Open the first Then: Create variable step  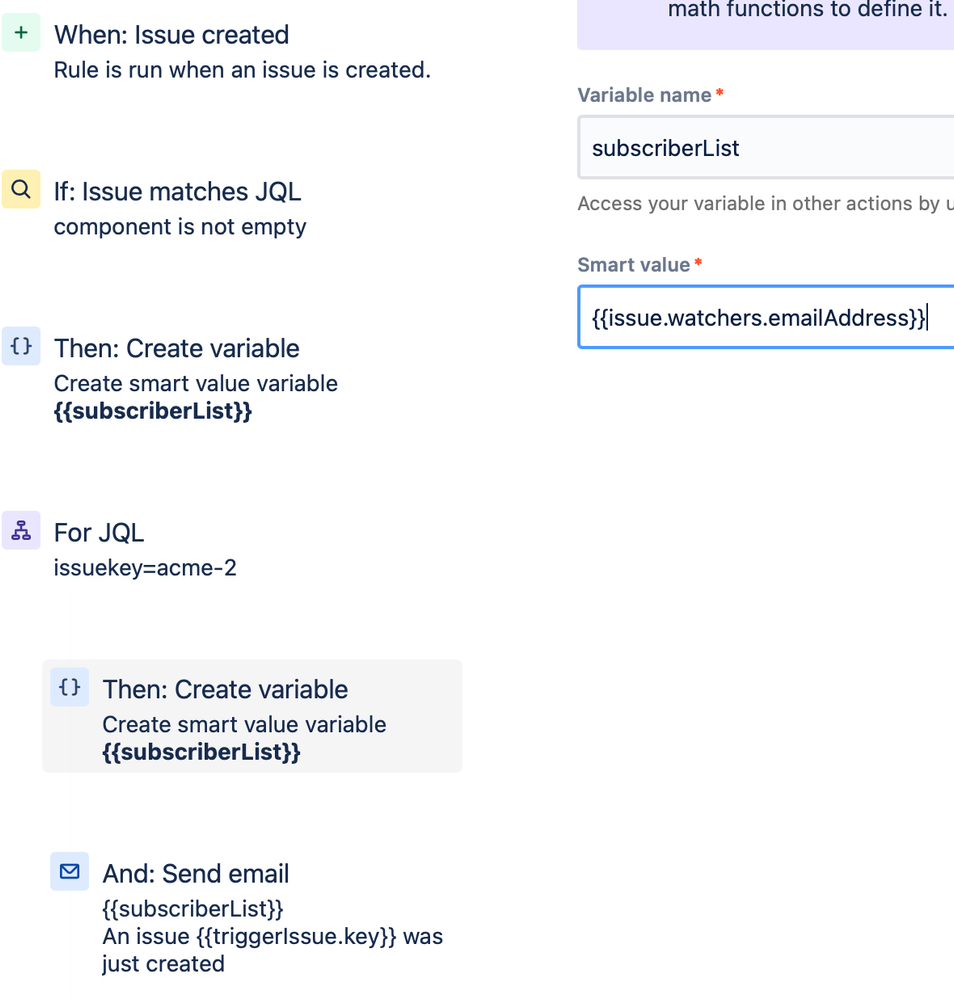pyautogui.click(x=176, y=348)
